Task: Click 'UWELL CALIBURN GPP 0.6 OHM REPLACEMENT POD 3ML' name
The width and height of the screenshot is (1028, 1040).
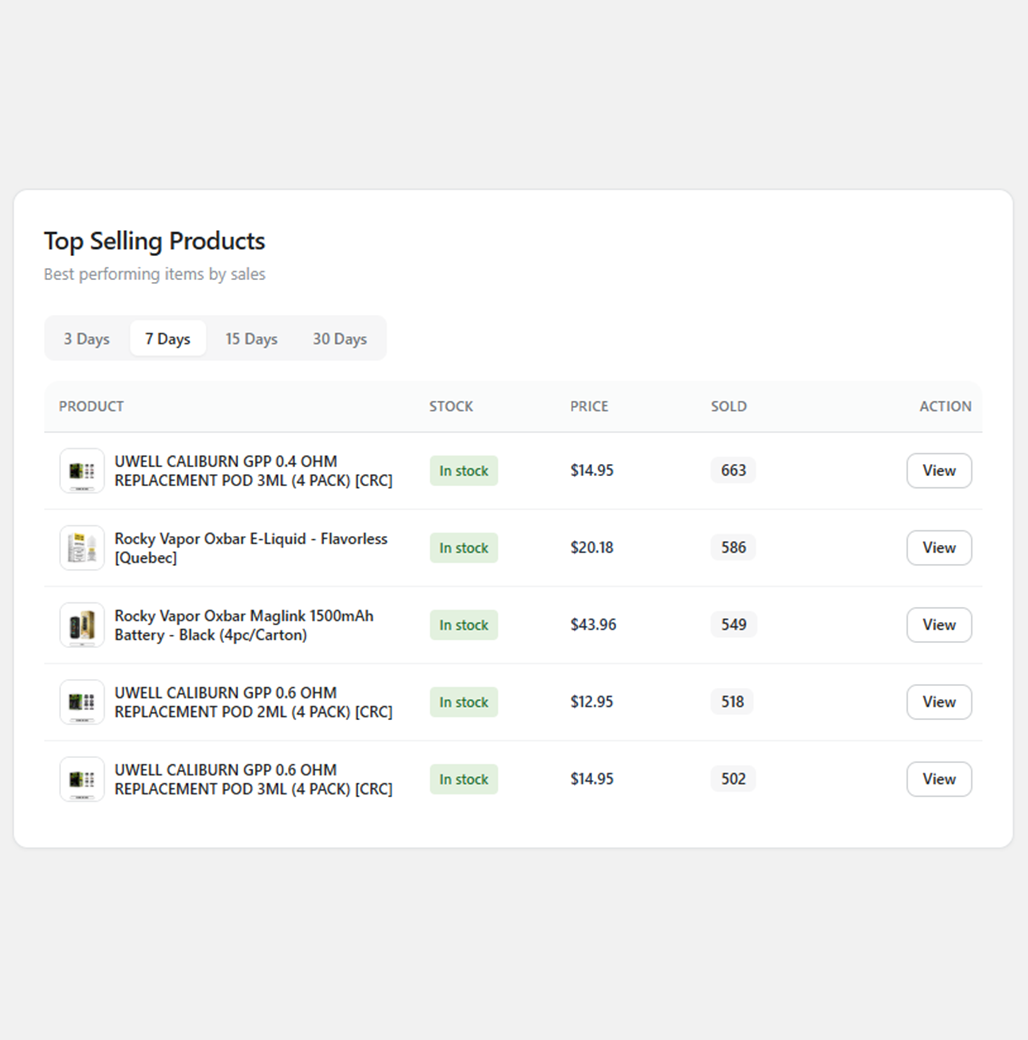Action: tap(253, 779)
